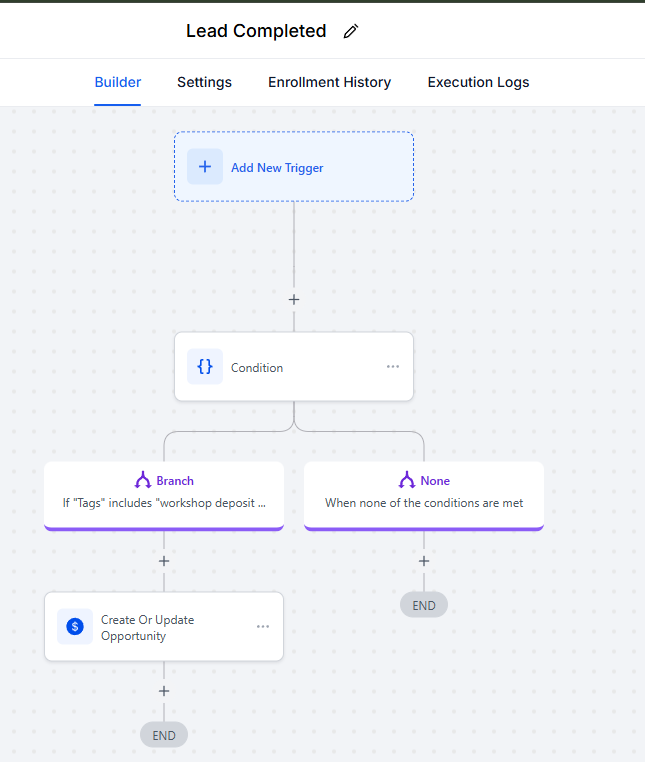Select the Create Or Update Opportunity action
The width and height of the screenshot is (645, 762).
click(x=164, y=626)
